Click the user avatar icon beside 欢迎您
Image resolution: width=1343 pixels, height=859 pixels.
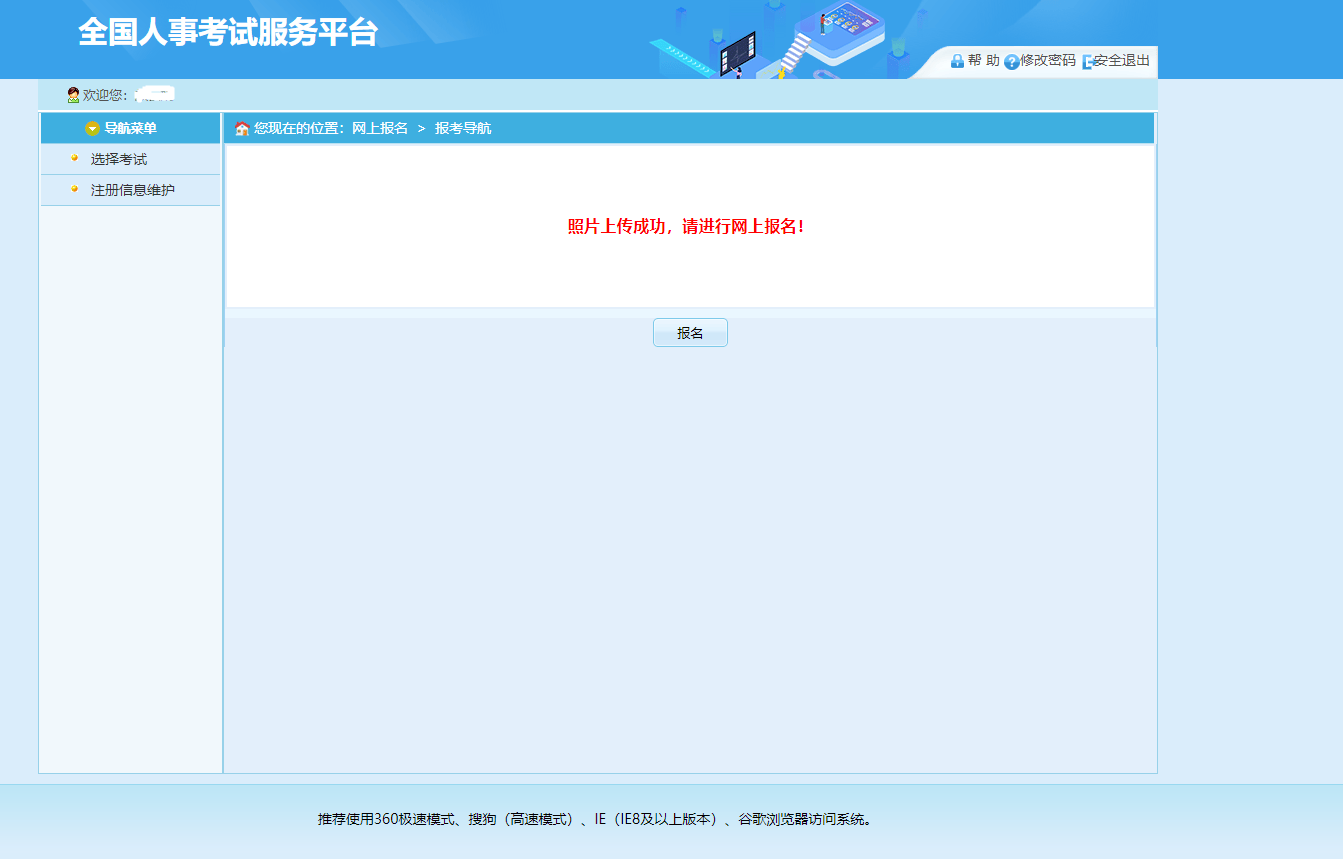pos(73,95)
